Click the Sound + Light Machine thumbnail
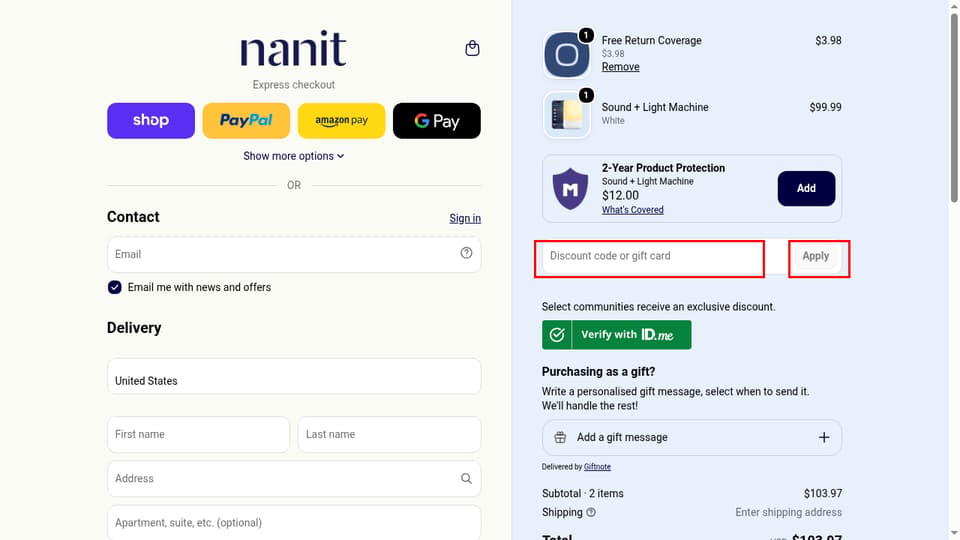This screenshot has height=540, width=960. point(567,114)
